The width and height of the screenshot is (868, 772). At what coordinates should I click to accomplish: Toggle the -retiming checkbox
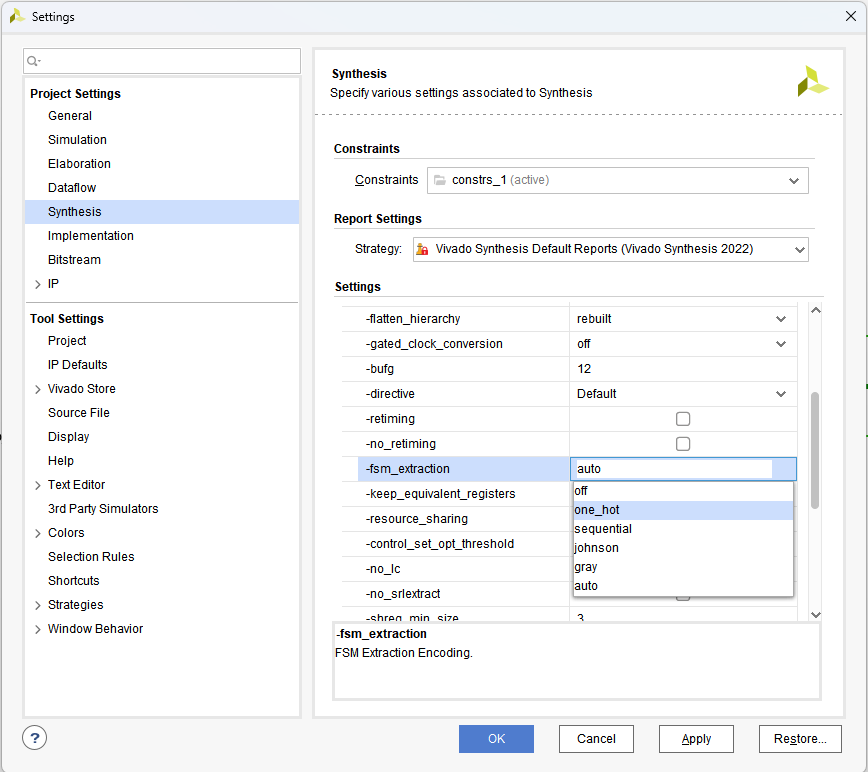coord(683,419)
